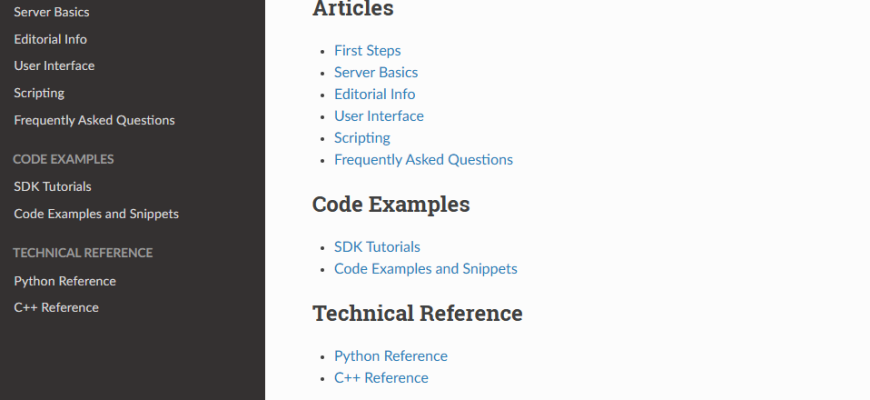
Task: Follow the Editorial Info link under Articles
Action: [374, 94]
